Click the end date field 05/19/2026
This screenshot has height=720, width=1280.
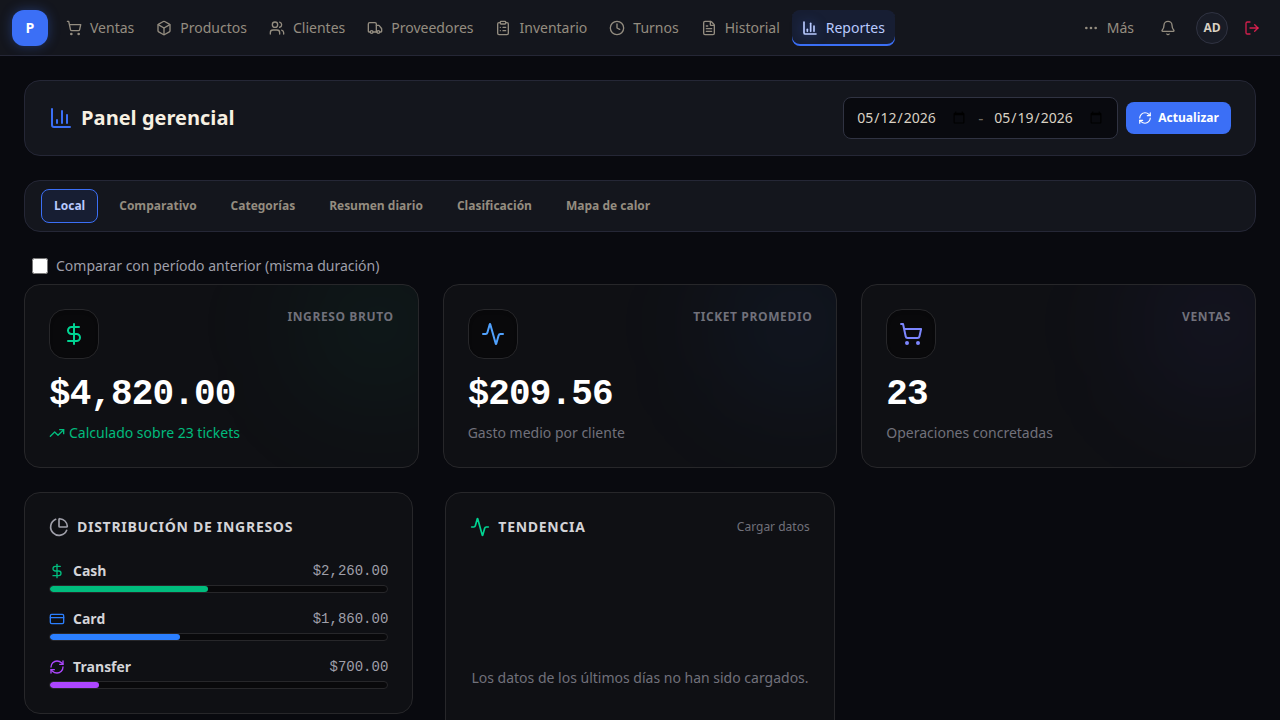click(1048, 118)
